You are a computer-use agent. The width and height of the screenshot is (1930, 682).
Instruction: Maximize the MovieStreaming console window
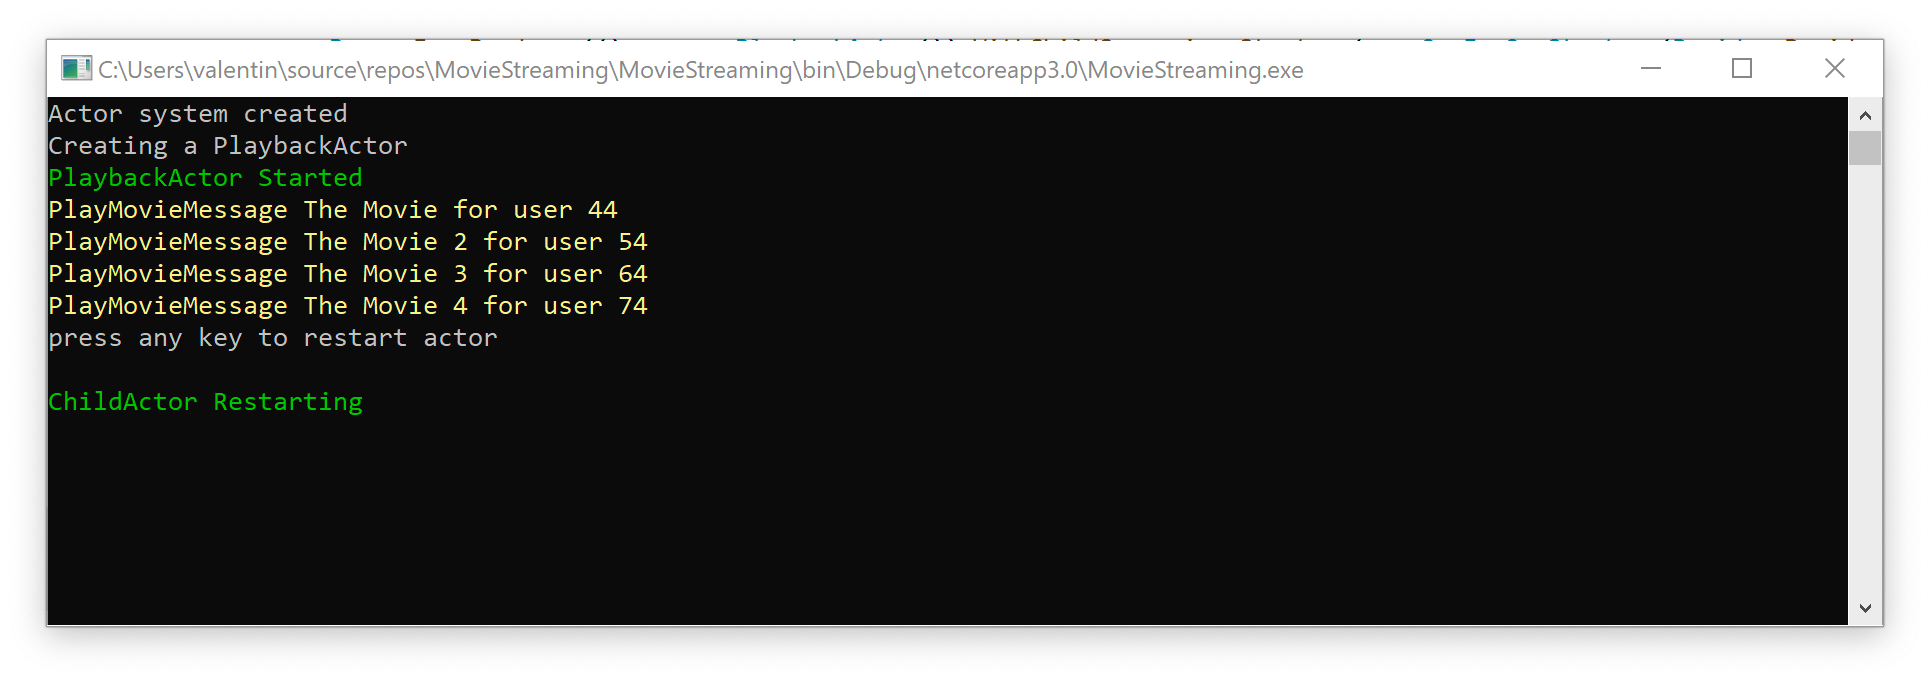[x=1742, y=68]
